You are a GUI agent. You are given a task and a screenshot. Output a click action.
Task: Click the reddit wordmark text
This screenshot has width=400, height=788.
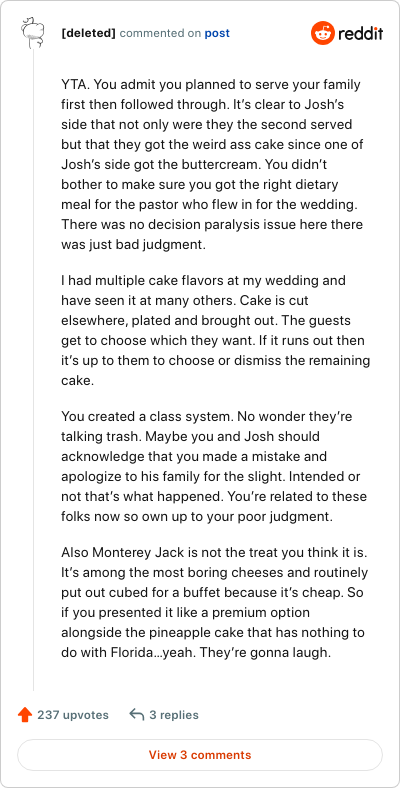tap(360, 34)
